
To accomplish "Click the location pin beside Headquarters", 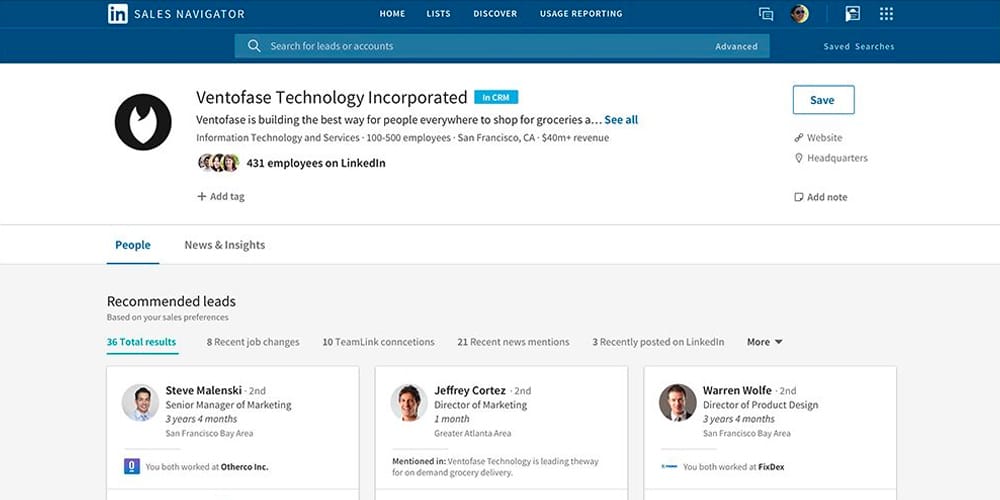I will tap(798, 158).
